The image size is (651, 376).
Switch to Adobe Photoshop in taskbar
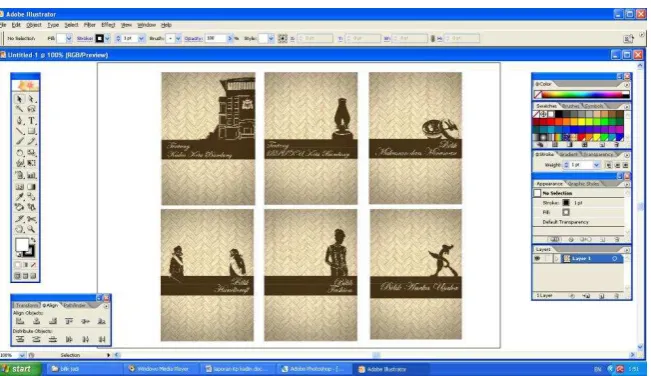(315, 369)
